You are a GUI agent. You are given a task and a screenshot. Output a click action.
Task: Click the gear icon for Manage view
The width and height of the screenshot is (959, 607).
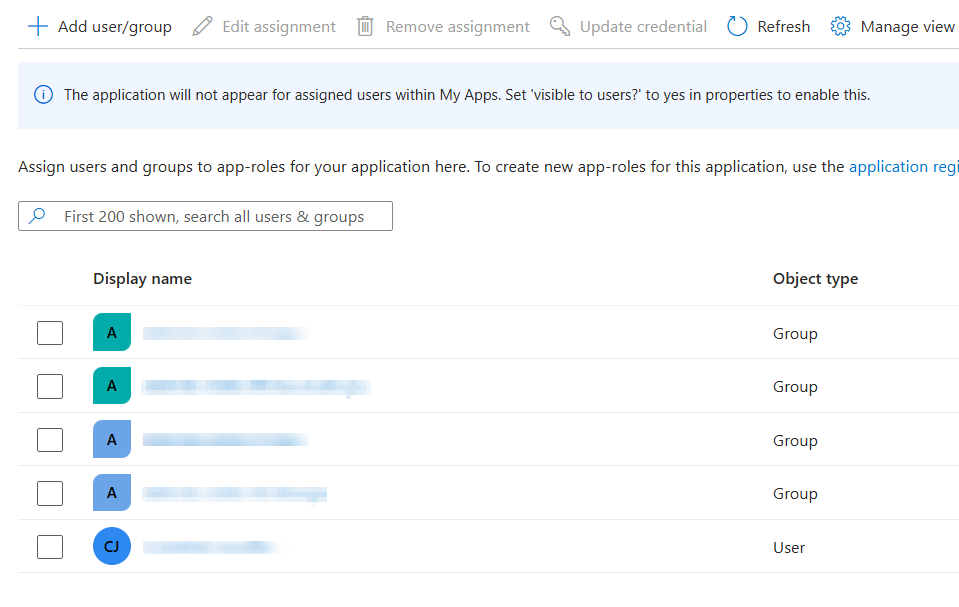pyautogui.click(x=840, y=26)
